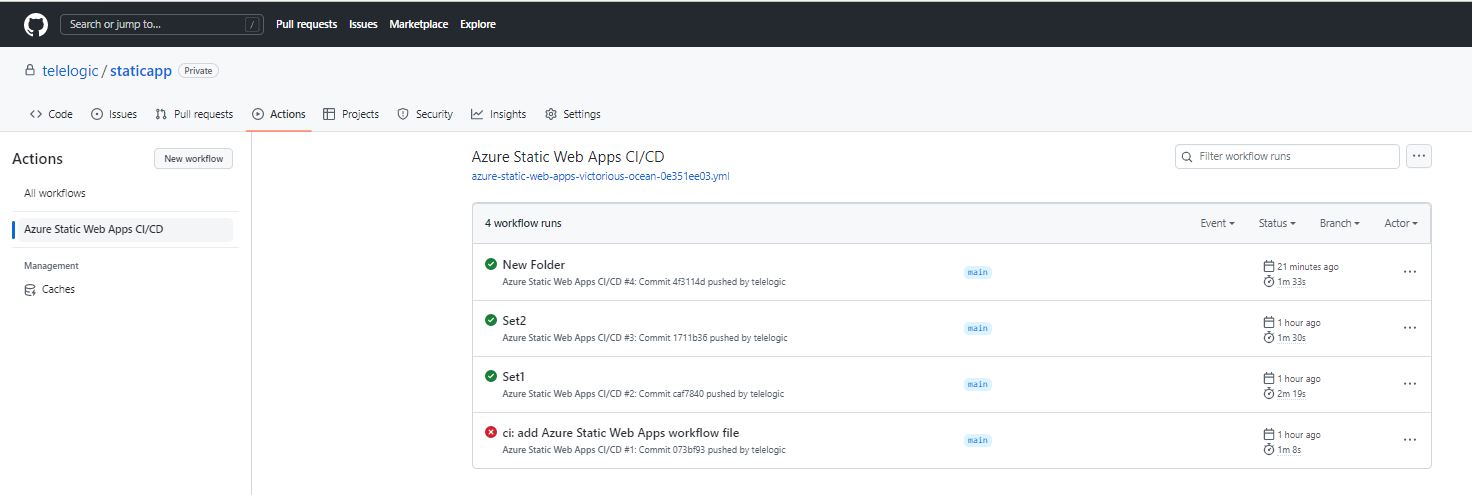
Task: Expand the Status filter dropdown
Action: pos(1277,223)
